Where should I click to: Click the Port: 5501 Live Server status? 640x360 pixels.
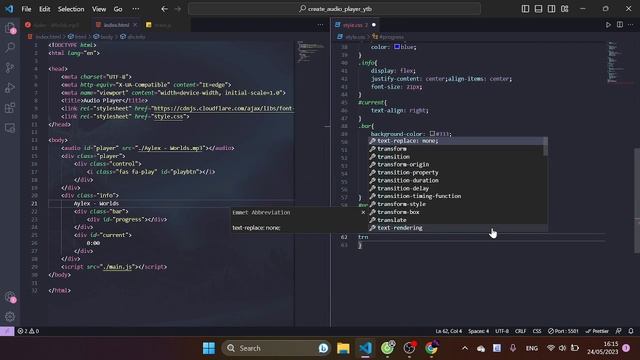(563, 331)
